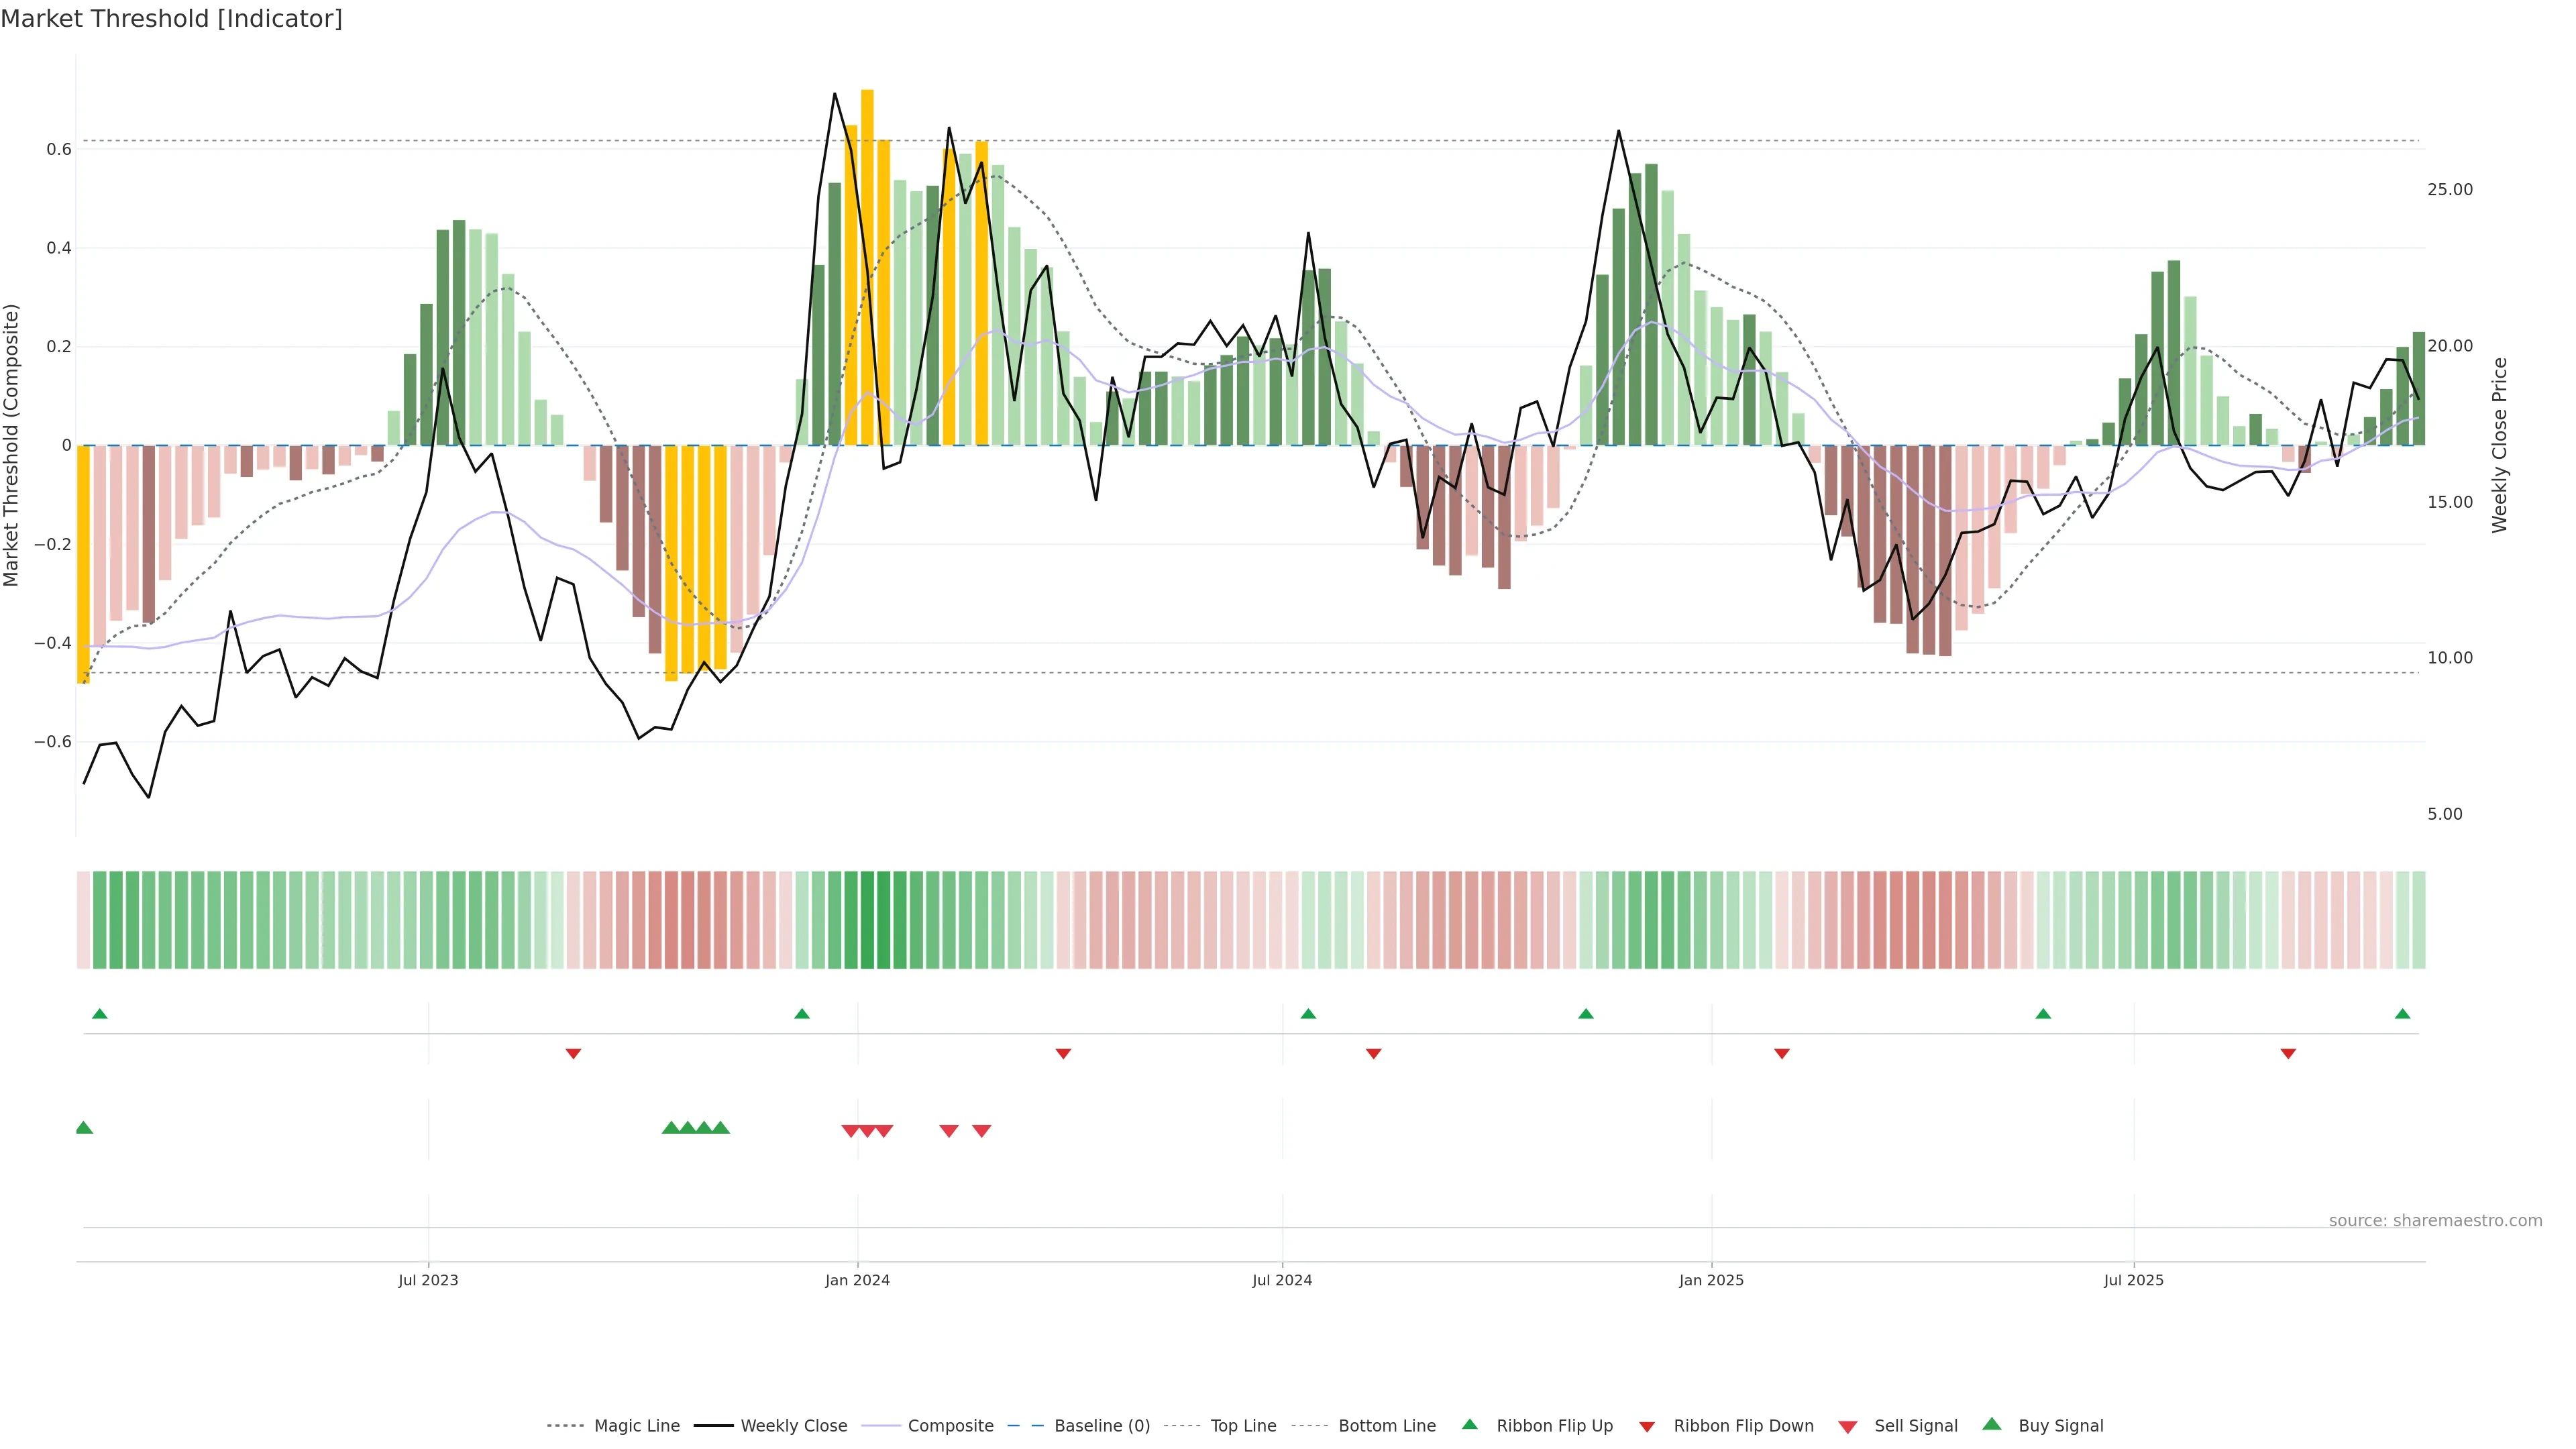Click the Market Threshold [Indicator] title
2576x1449 pixels.
coord(171,19)
